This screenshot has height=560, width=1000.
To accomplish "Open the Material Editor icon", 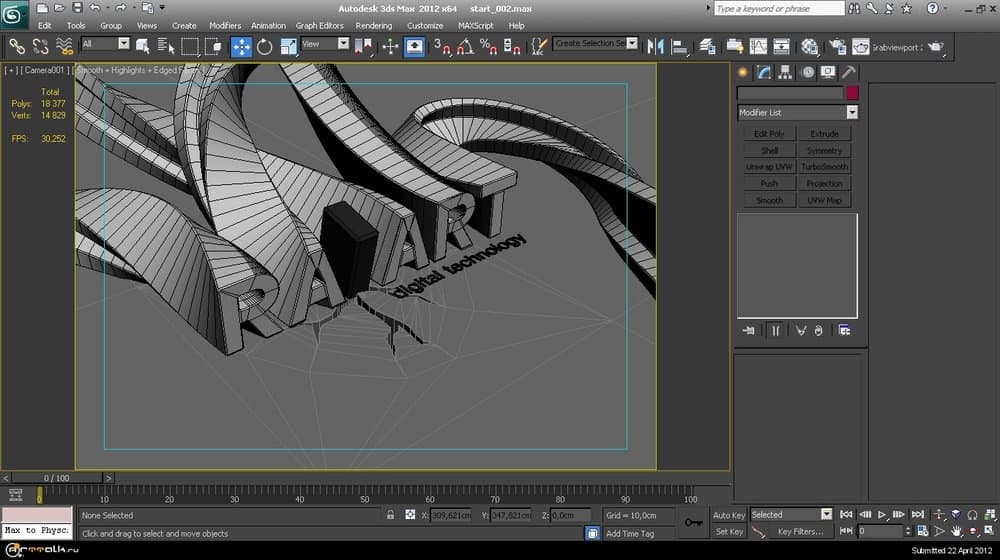I will coord(810,46).
